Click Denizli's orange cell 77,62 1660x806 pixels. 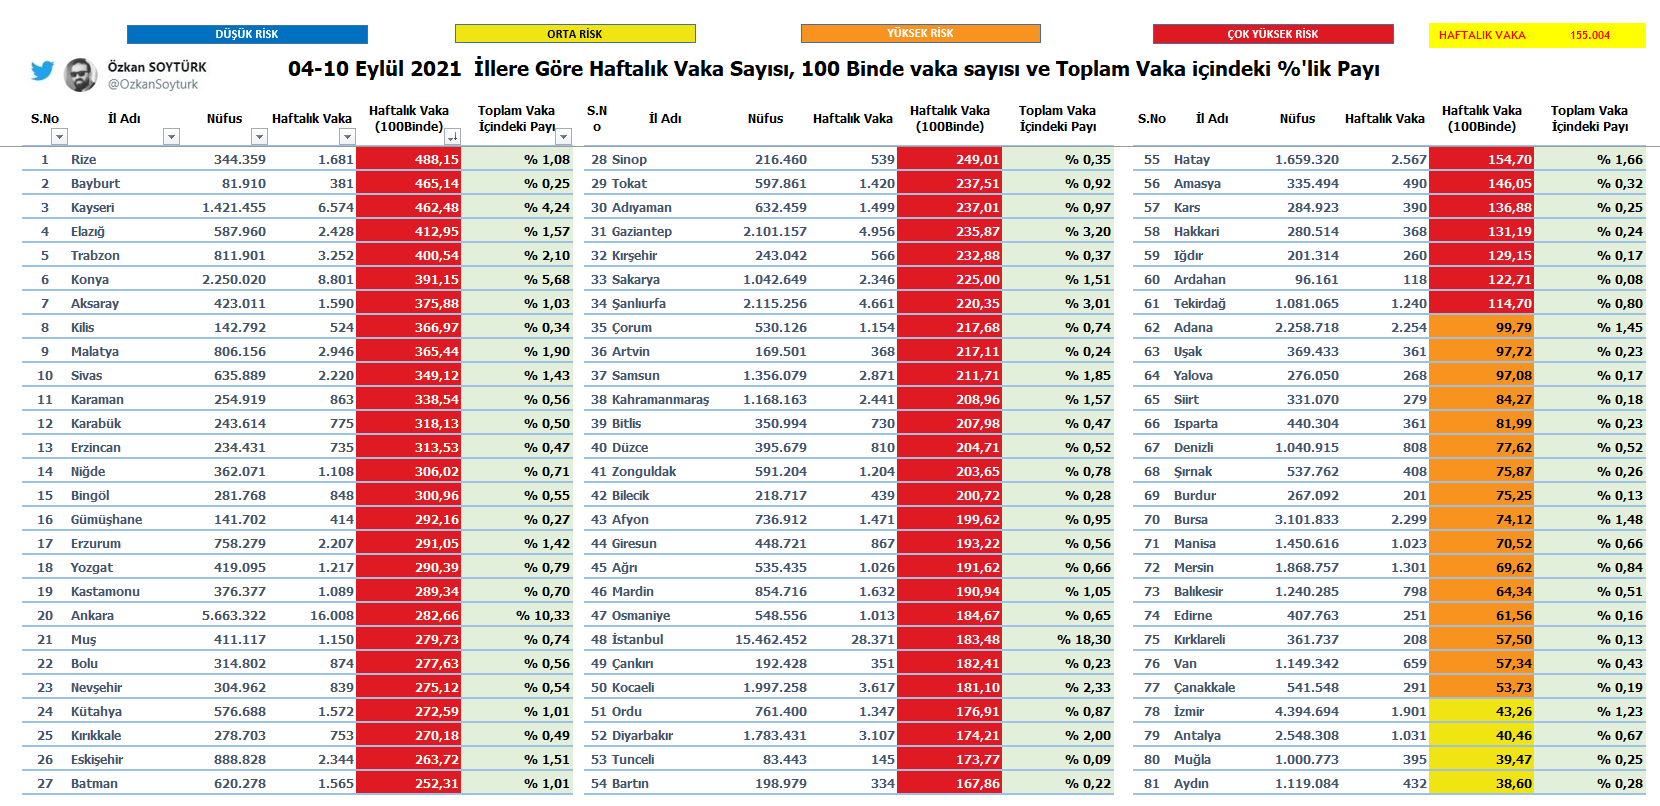tap(1482, 447)
